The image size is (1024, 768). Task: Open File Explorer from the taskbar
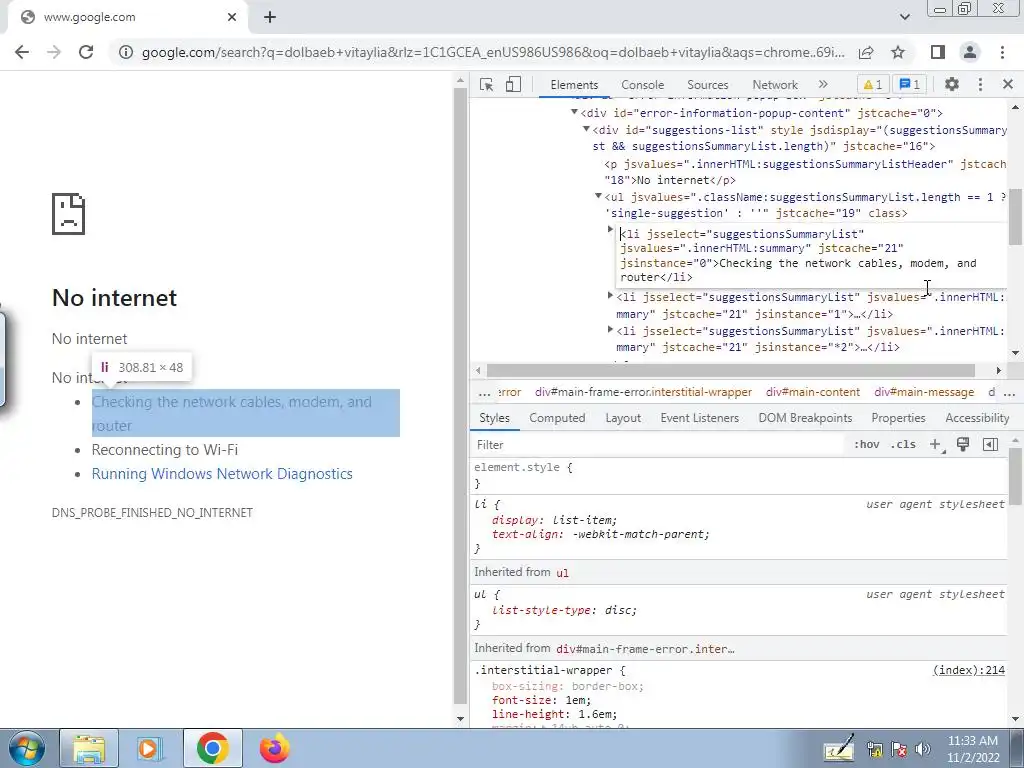pos(89,748)
